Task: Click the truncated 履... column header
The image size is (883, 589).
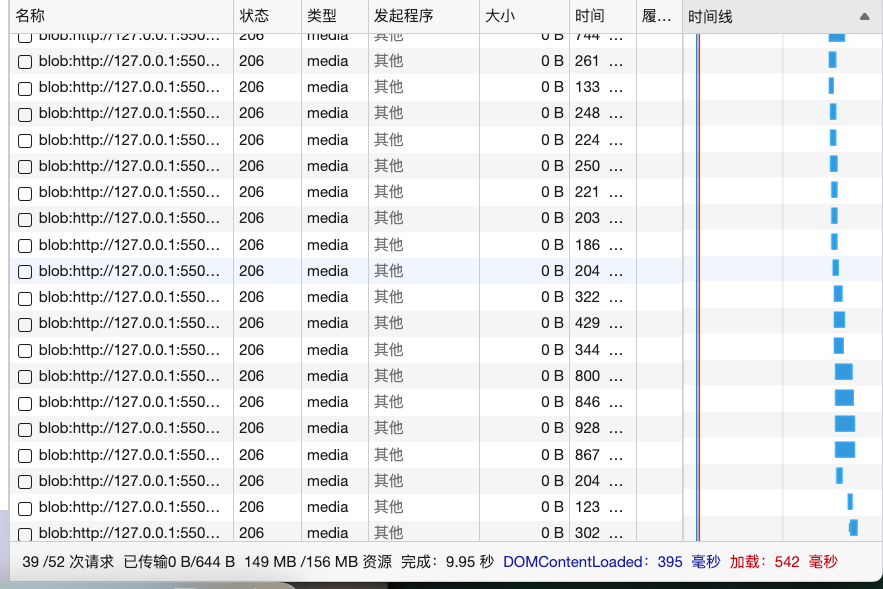Action: pos(656,17)
